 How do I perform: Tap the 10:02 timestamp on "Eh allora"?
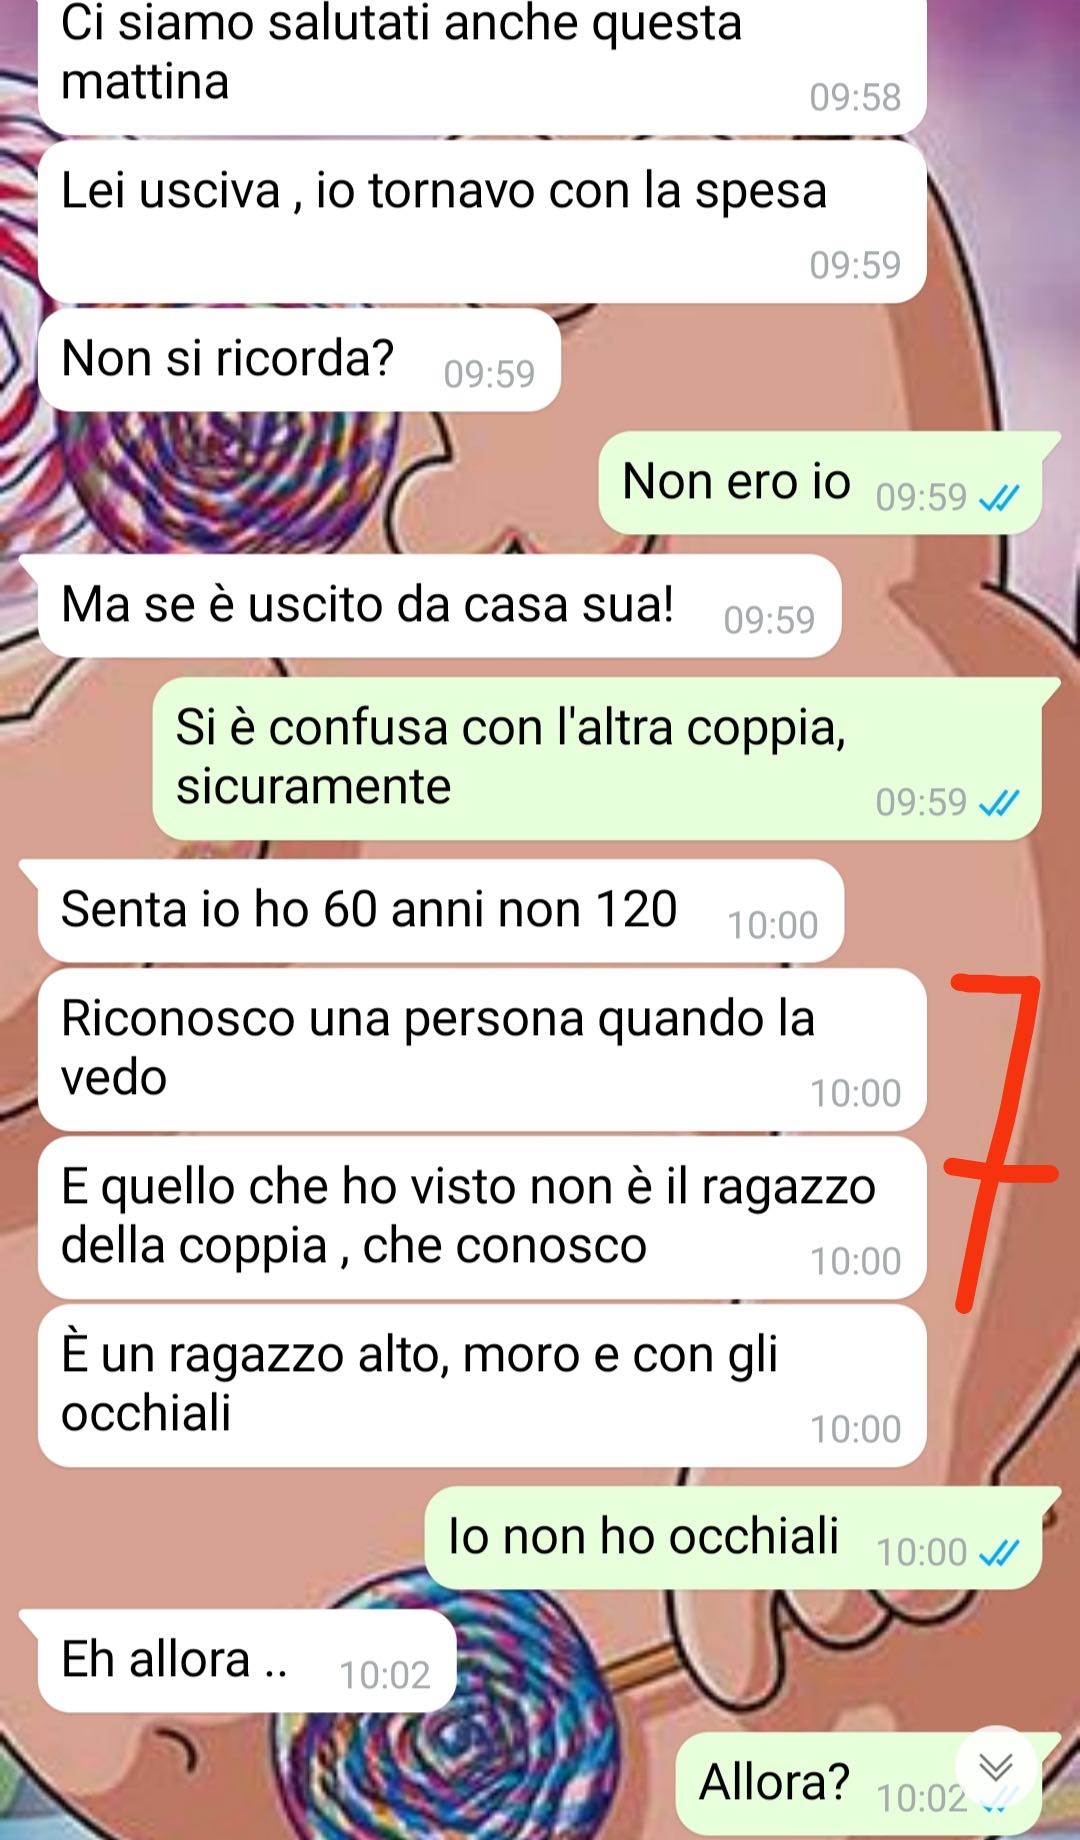coord(384,1675)
